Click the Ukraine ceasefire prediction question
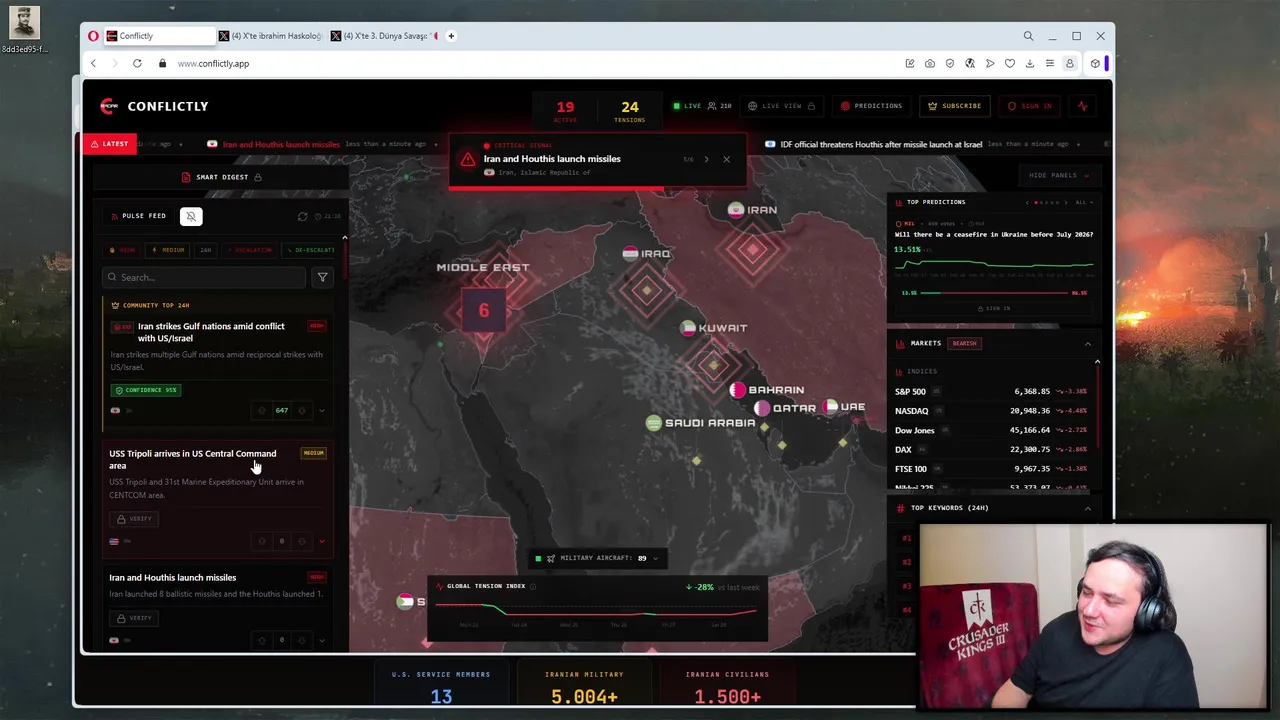The width and height of the screenshot is (1280, 720). pyautogui.click(x=993, y=234)
